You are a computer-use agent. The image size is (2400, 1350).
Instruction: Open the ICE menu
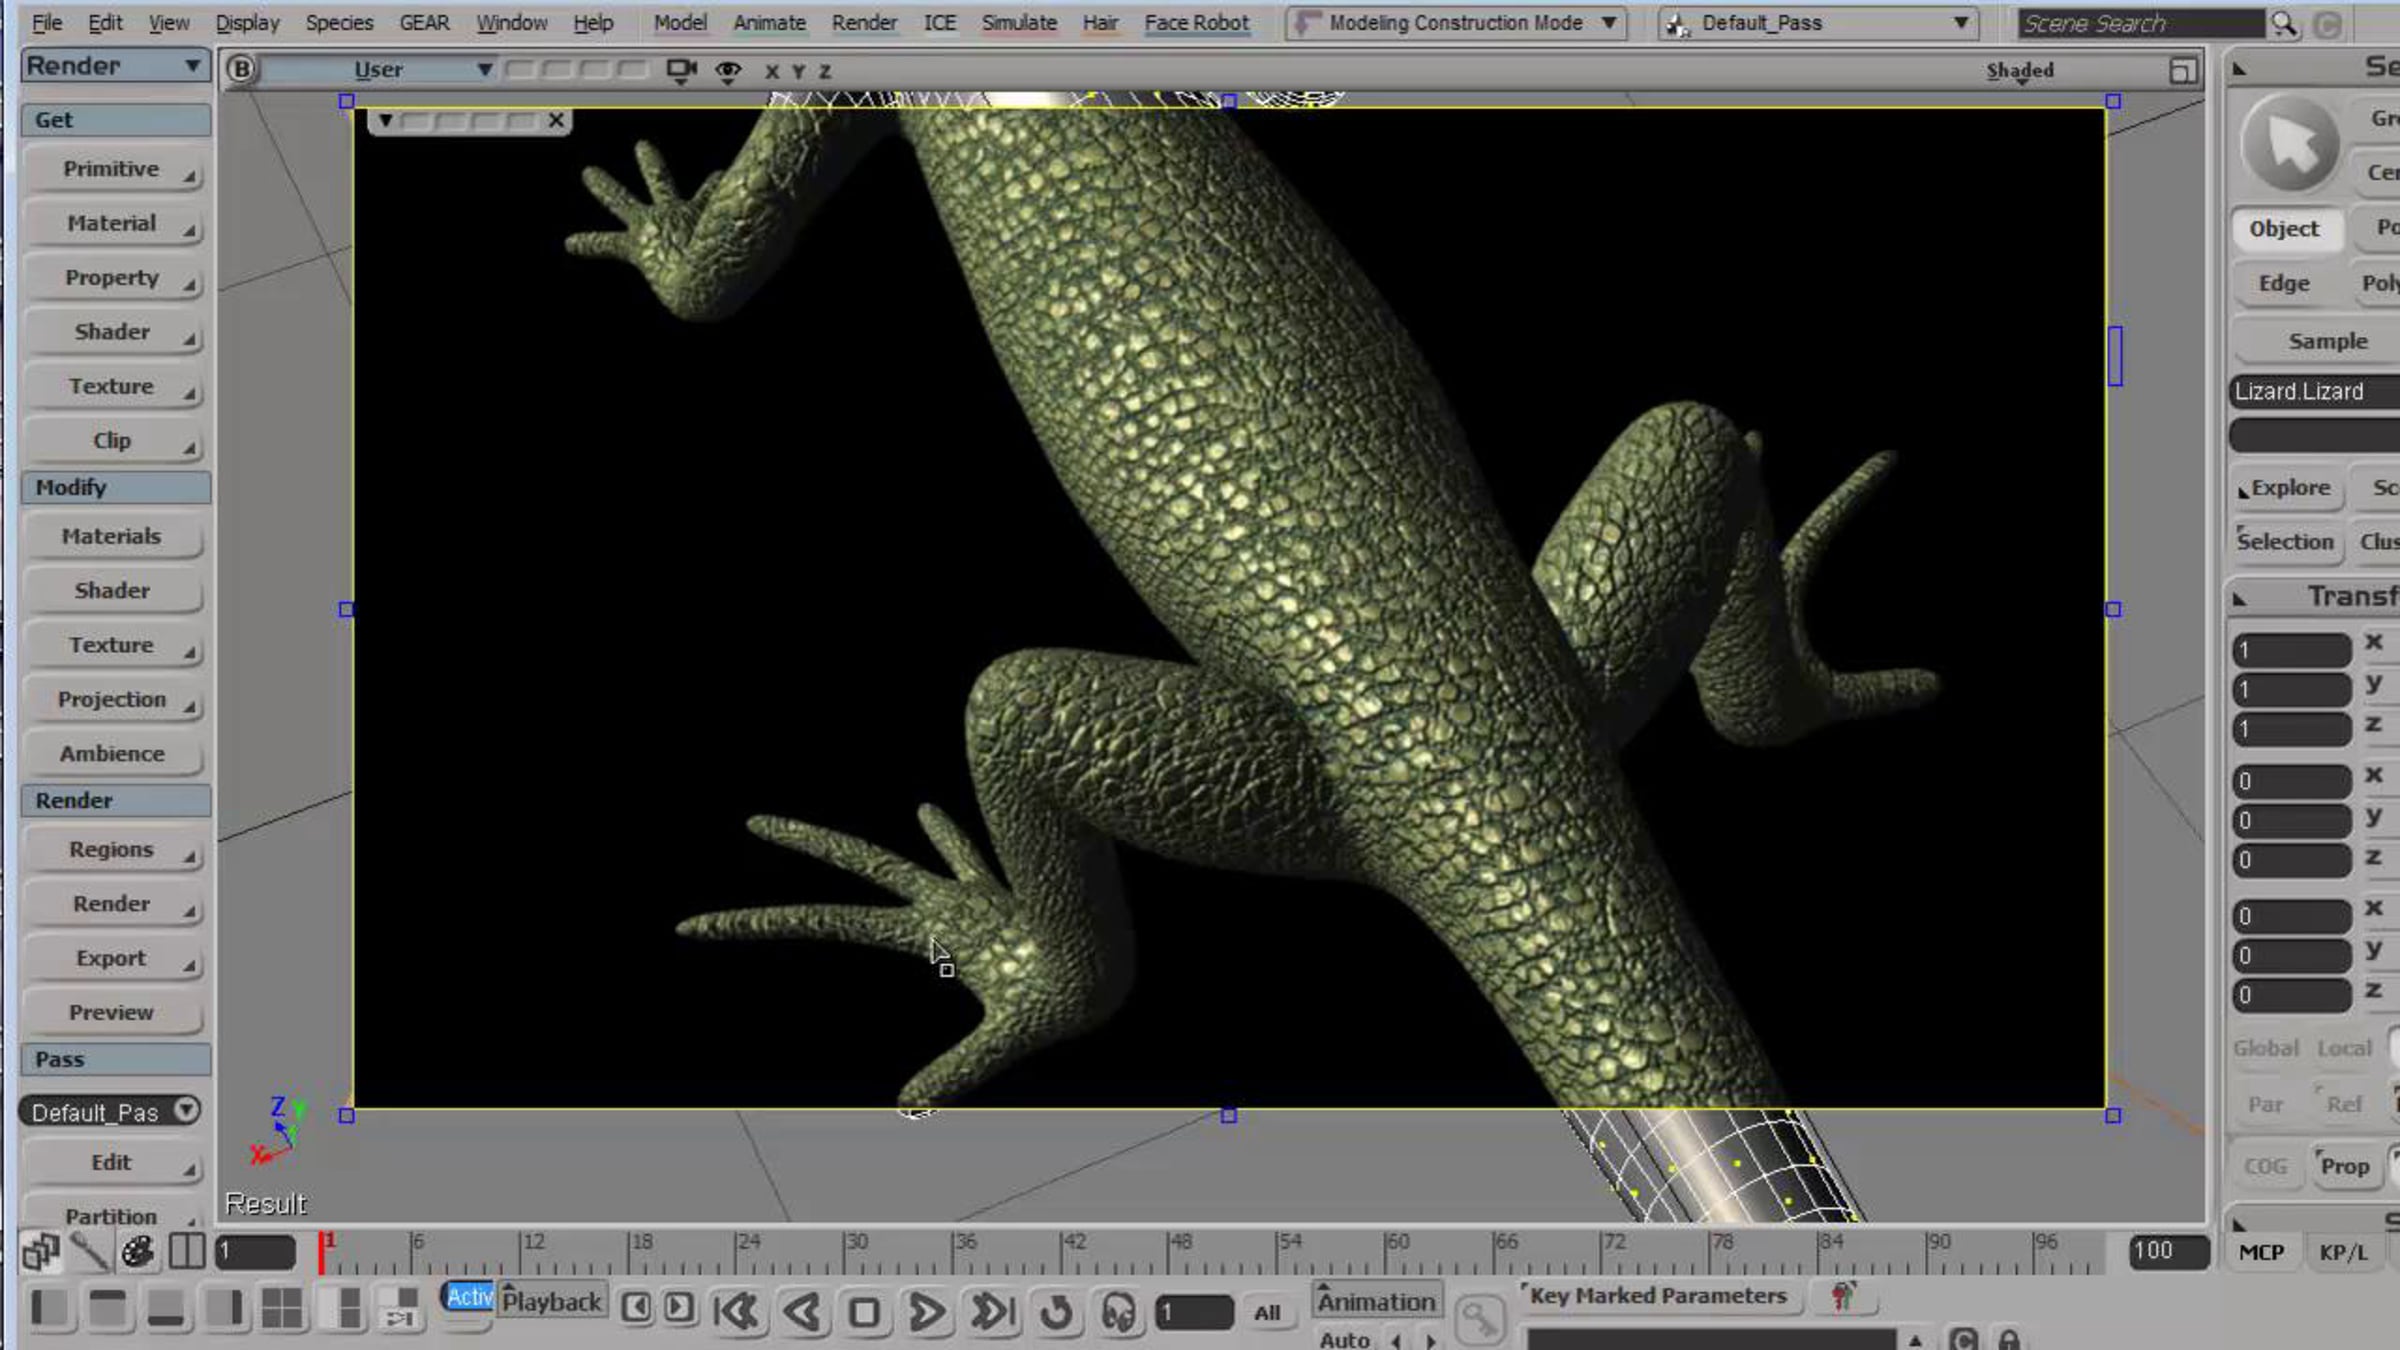939,22
